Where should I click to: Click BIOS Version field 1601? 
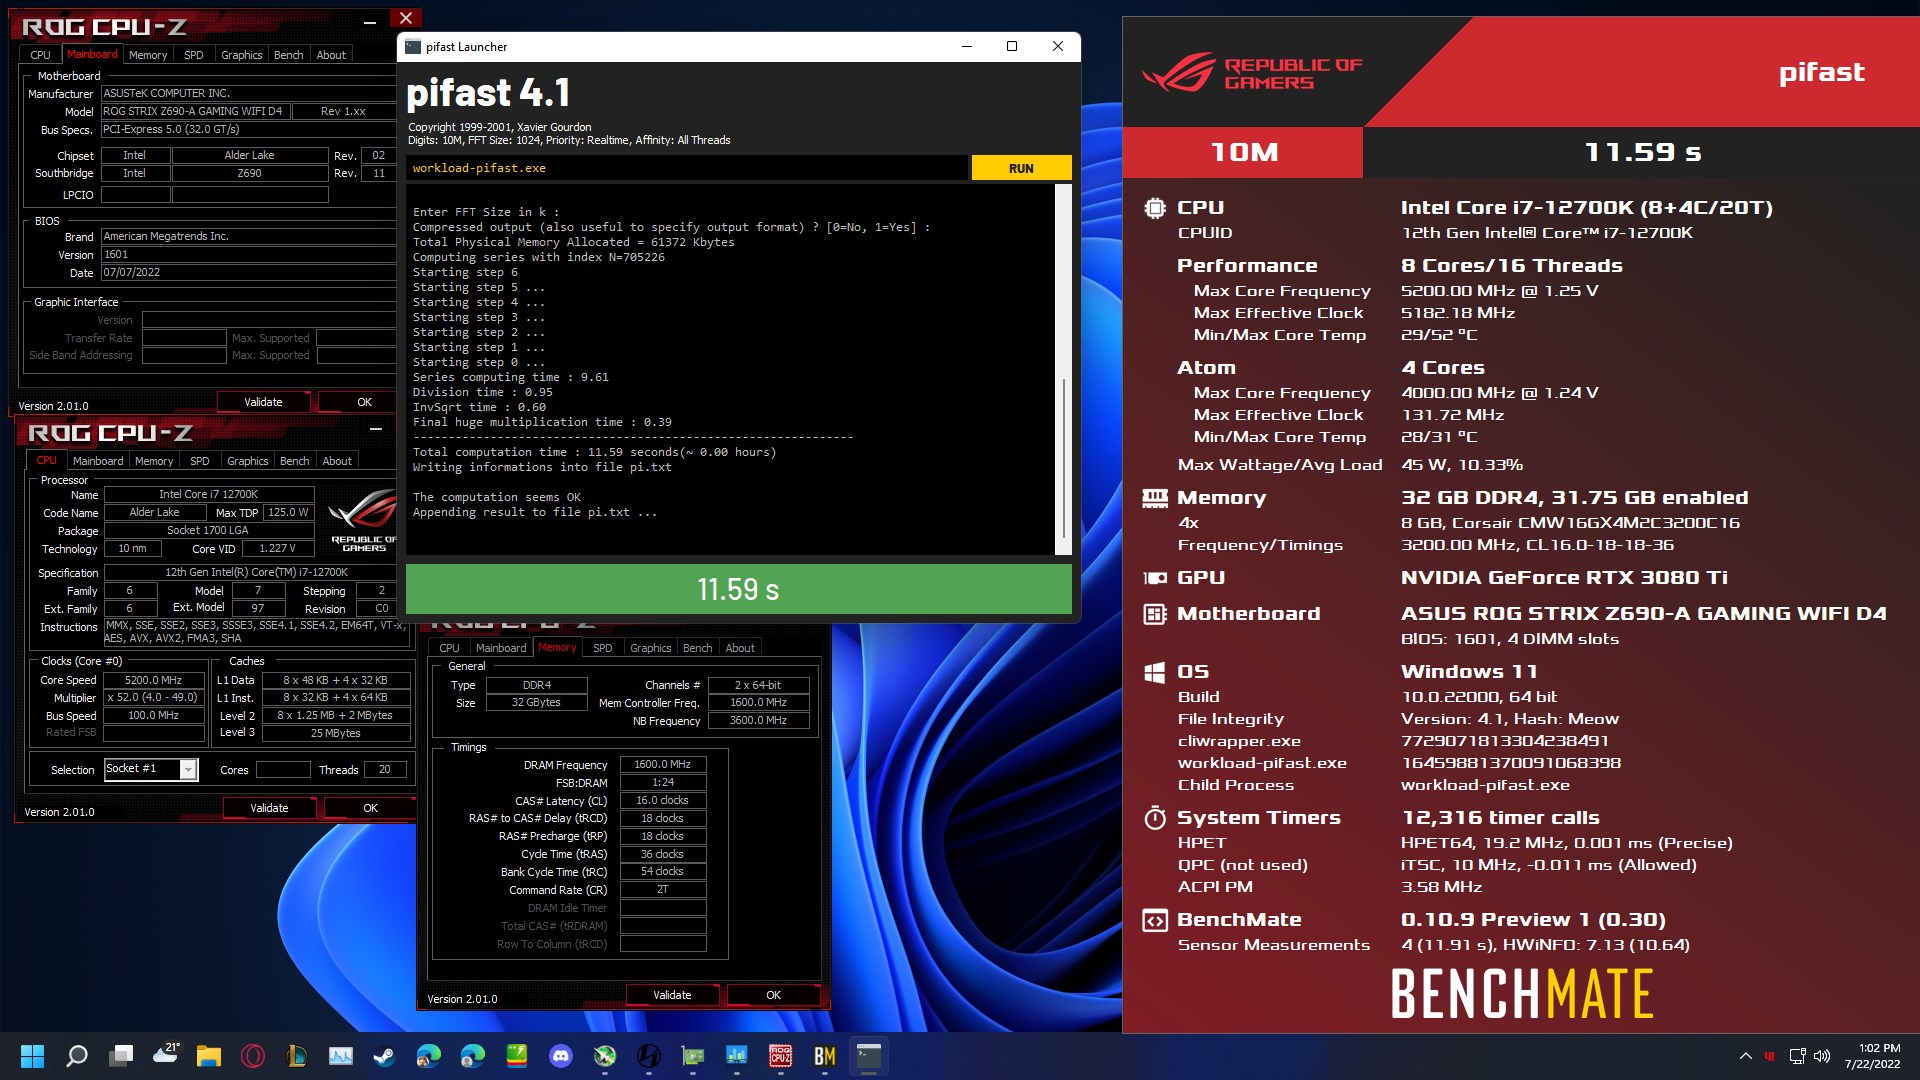(248, 255)
